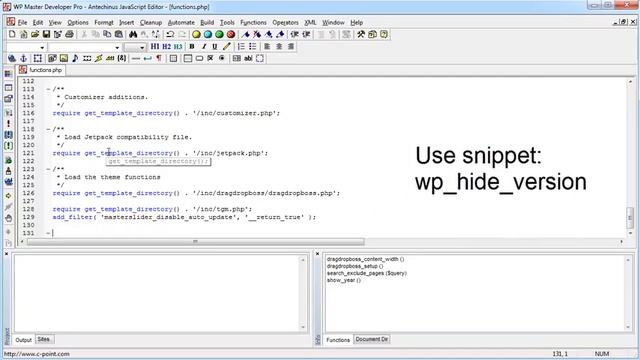Image resolution: width=640 pixels, height=360 pixels.
Task: Switch to the Sites tab
Action: (44, 339)
